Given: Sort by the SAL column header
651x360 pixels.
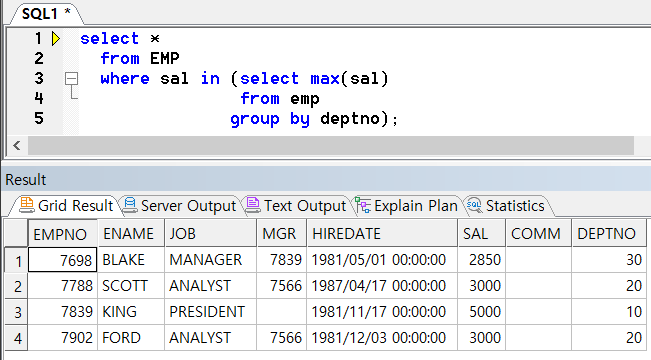Looking at the screenshot, I should [x=482, y=234].
